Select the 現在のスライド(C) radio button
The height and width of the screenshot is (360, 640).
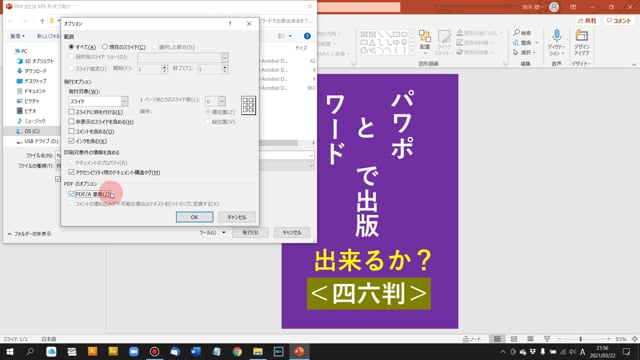pyautogui.click(x=105, y=47)
